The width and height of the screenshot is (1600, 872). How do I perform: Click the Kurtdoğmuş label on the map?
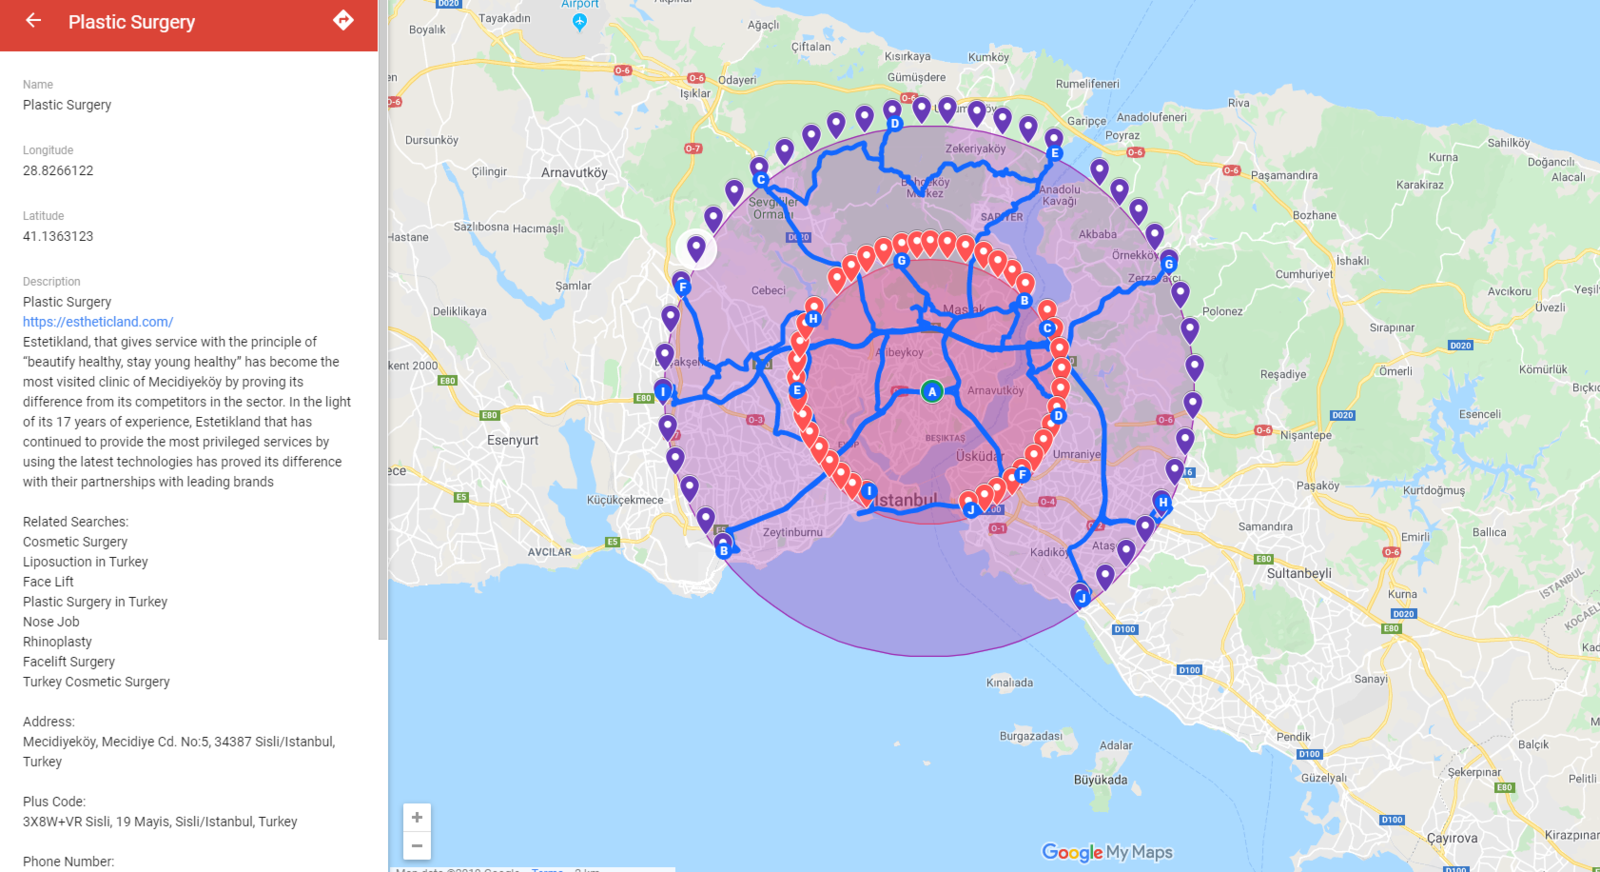coord(1434,491)
